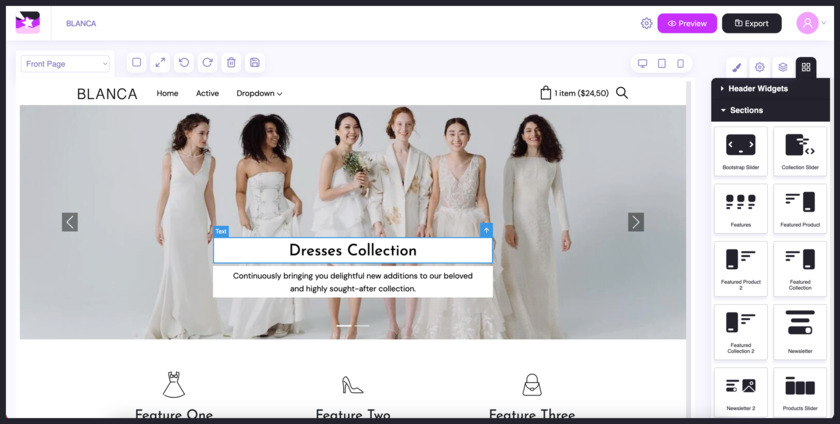This screenshot has width=840, height=424.
Task: Open the Front Page selector dropdown
Action: [66, 64]
